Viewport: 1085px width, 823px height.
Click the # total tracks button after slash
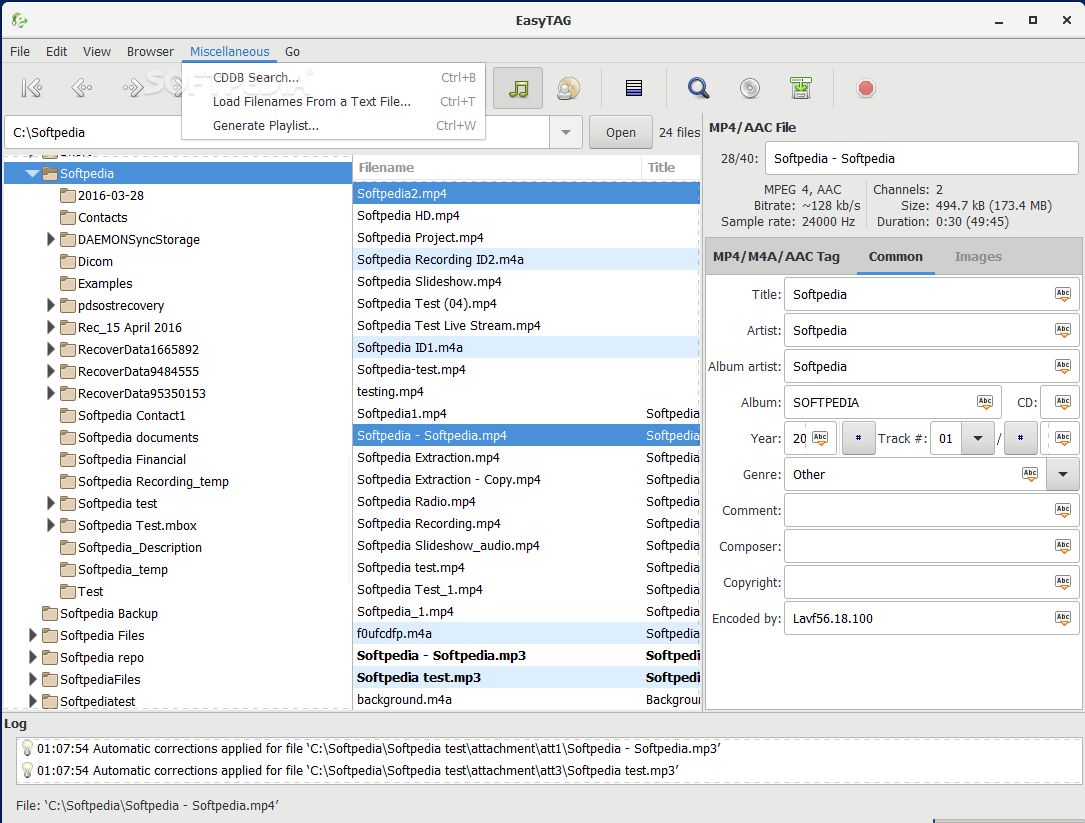coord(1020,438)
